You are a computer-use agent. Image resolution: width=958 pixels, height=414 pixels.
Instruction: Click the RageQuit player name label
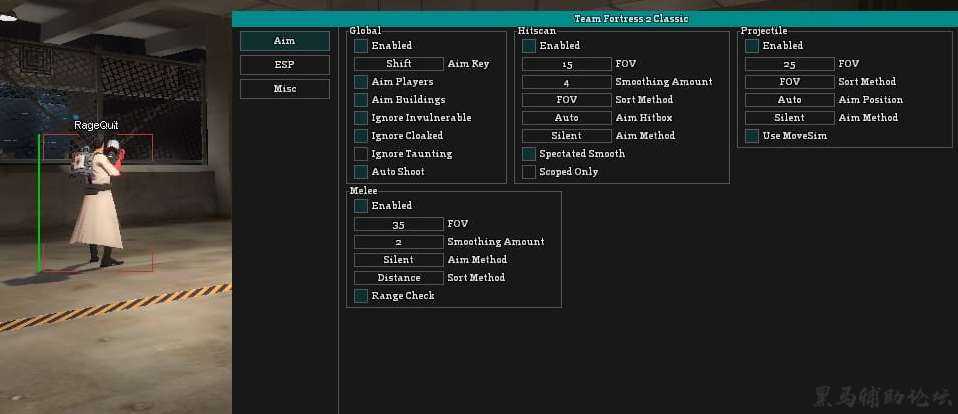click(97, 125)
